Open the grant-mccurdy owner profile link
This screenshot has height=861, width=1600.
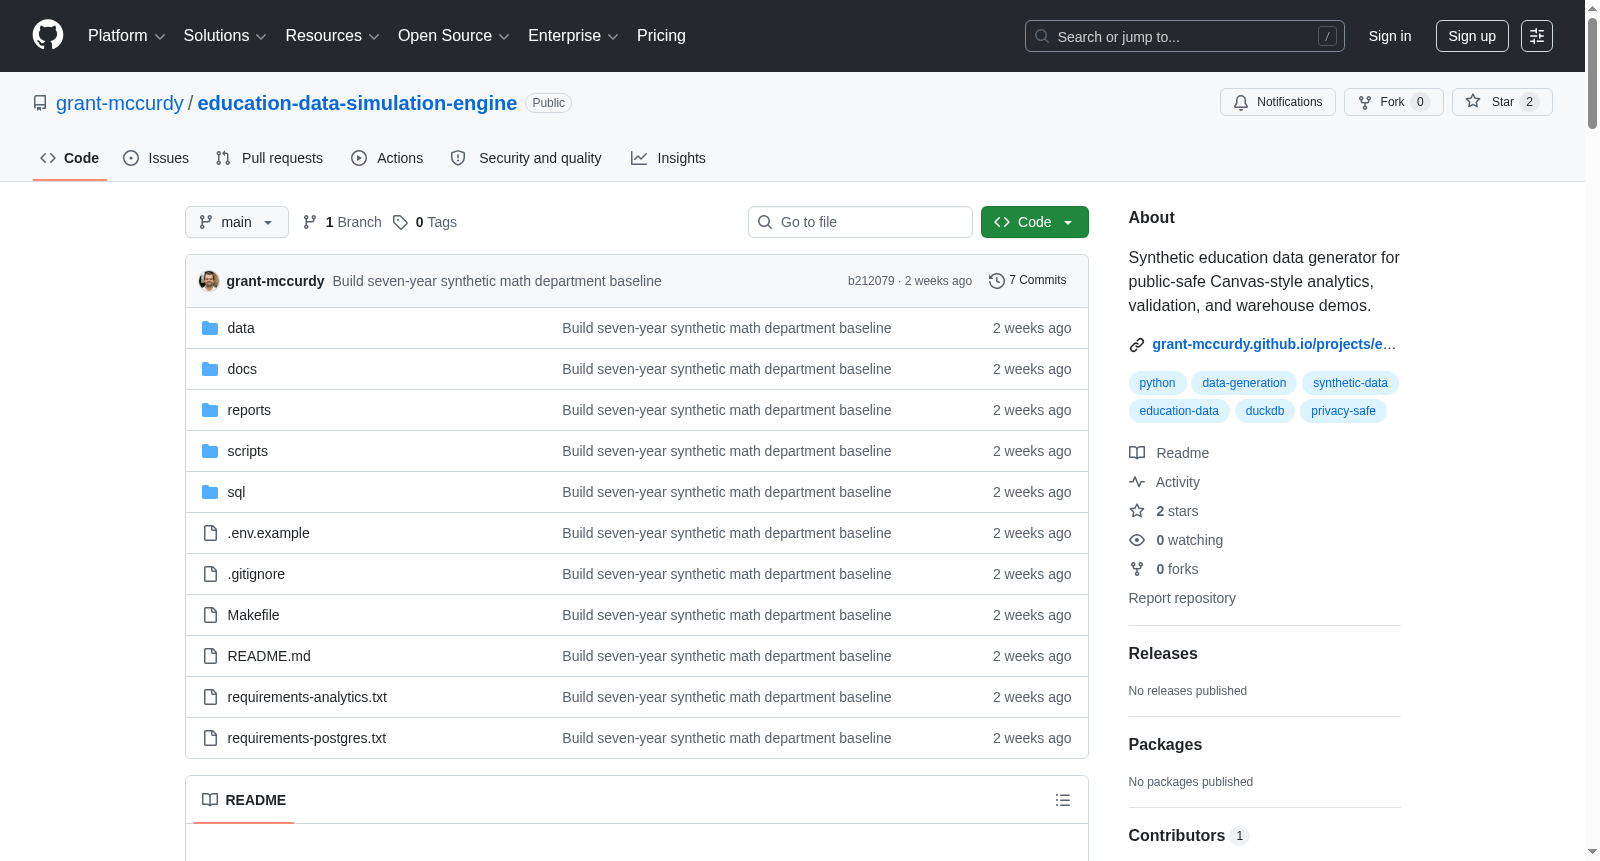coord(120,103)
